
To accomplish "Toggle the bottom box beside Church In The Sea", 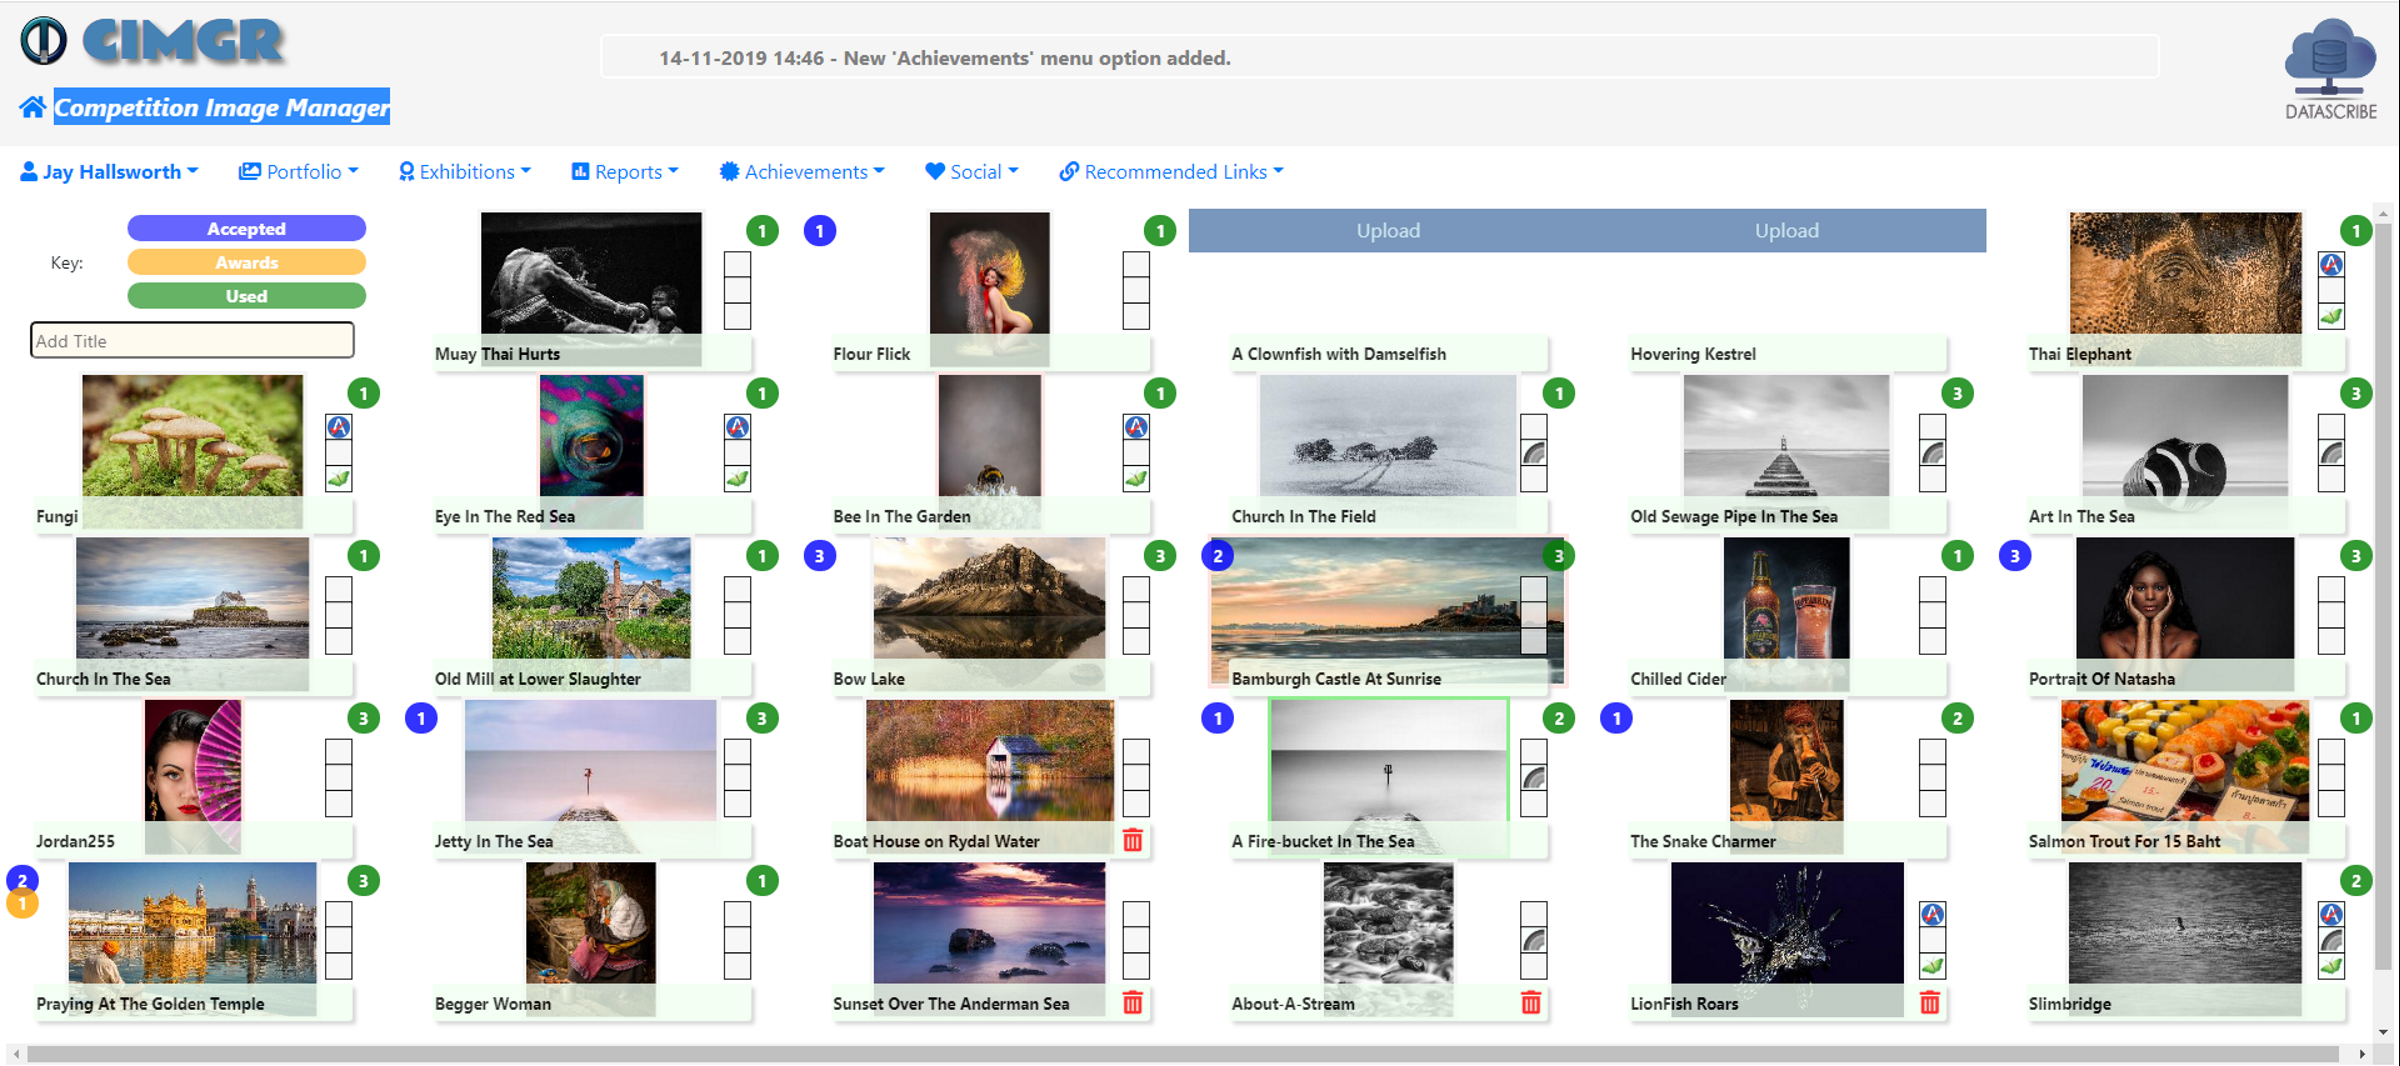I will coord(338,641).
